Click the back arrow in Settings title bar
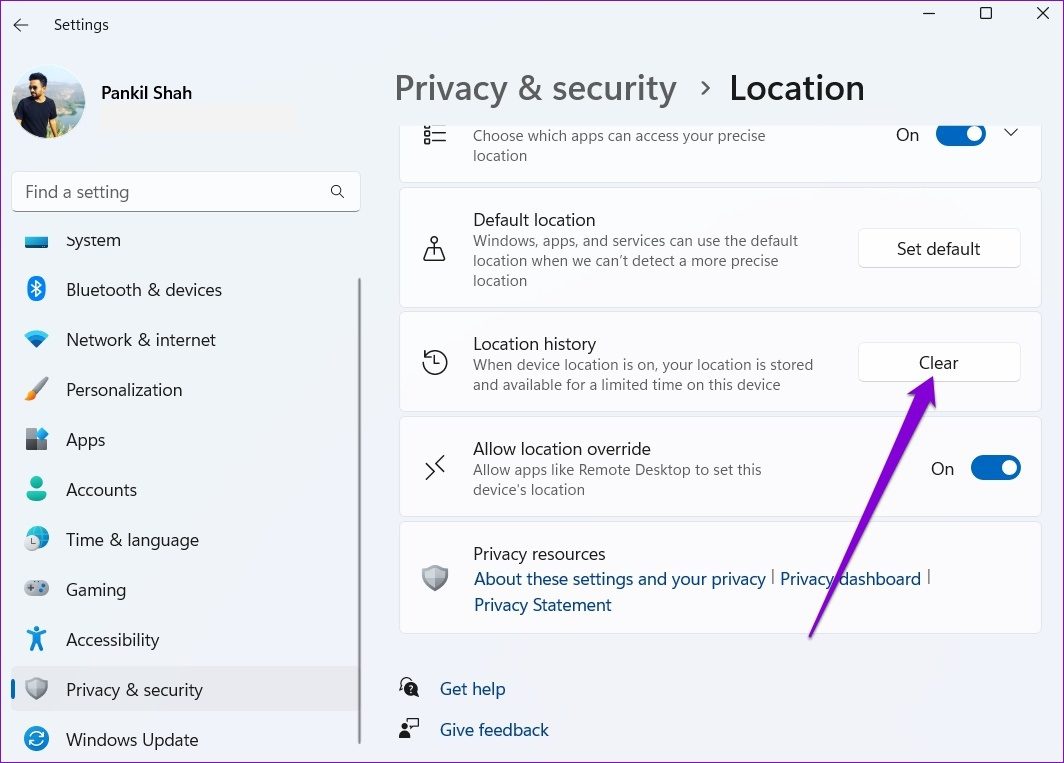 click(x=21, y=25)
